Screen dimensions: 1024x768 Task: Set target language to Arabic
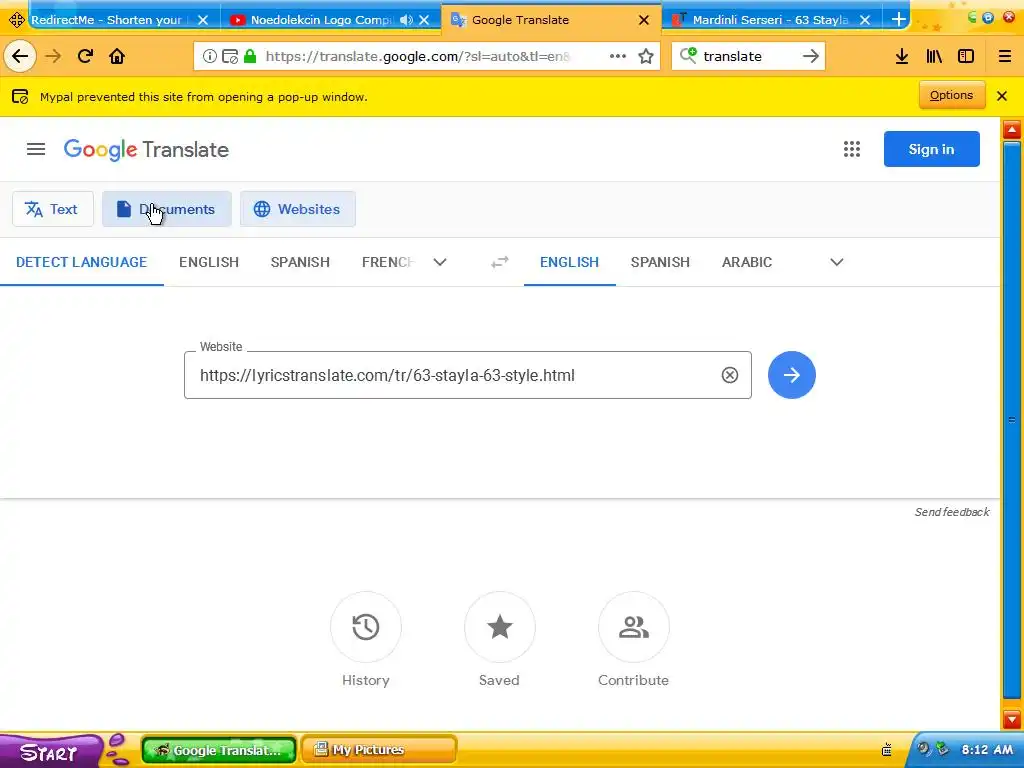tap(747, 262)
